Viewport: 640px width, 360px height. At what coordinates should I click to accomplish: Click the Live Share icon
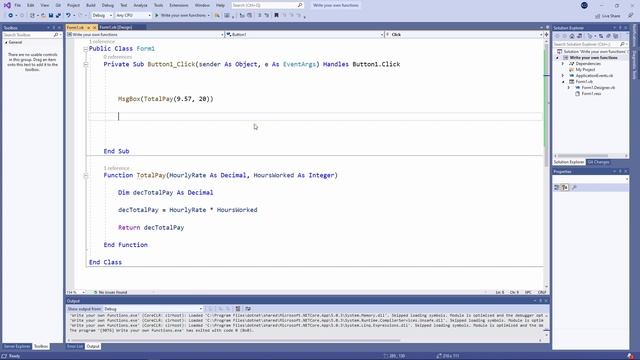click(598, 16)
